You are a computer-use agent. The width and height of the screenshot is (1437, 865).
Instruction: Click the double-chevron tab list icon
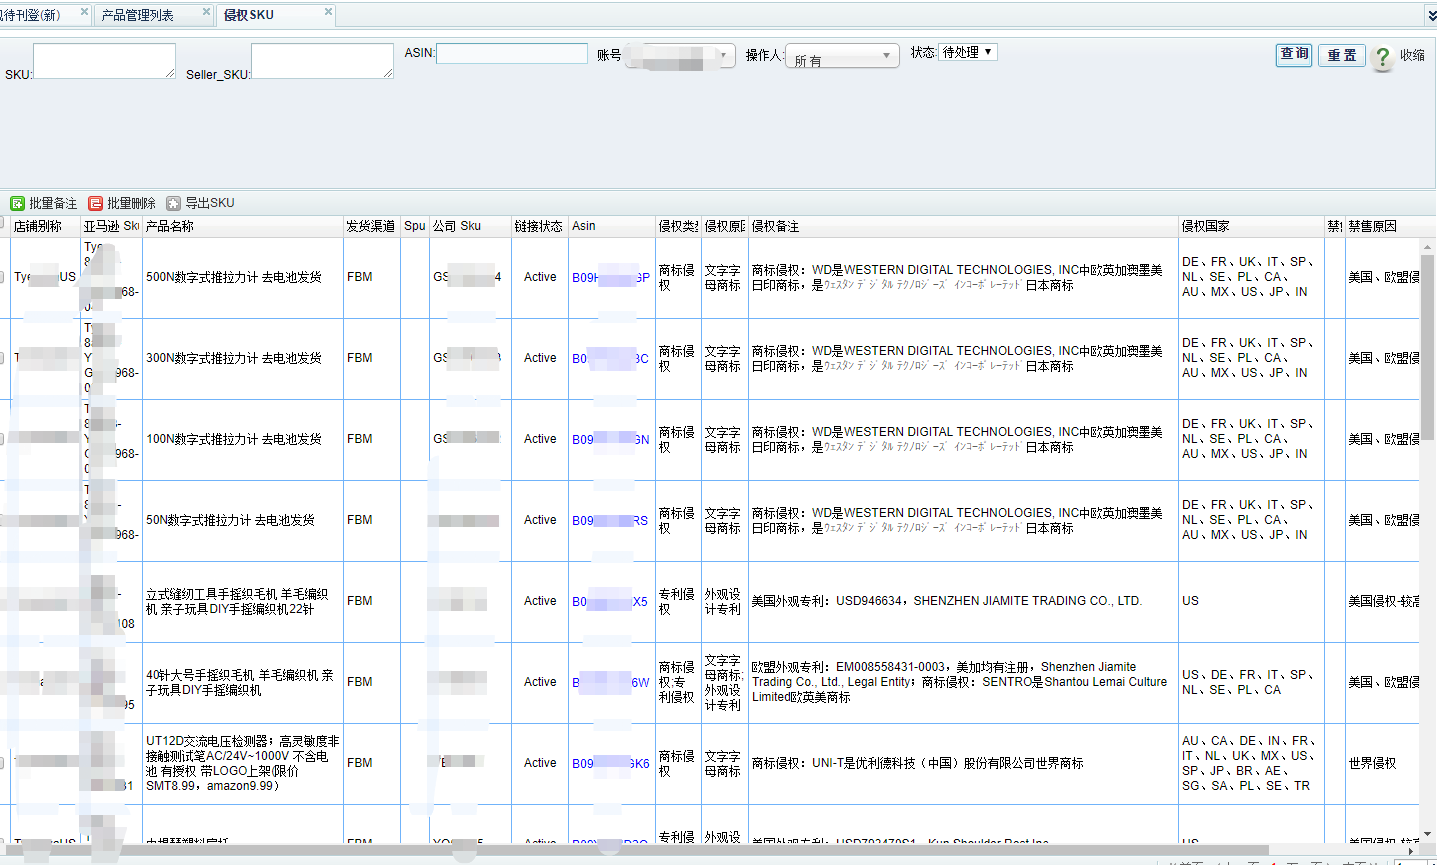tap(1430, 16)
